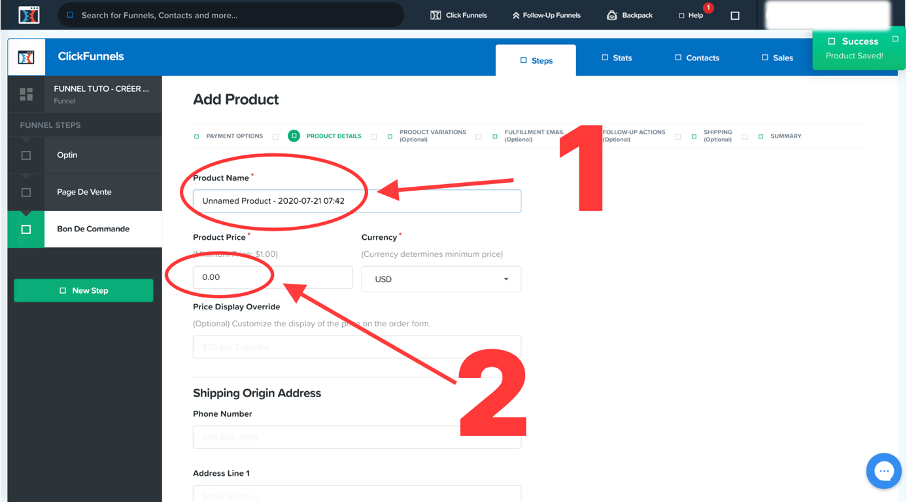
Task: Click the square icon next to Help
Action: tap(735, 16)
